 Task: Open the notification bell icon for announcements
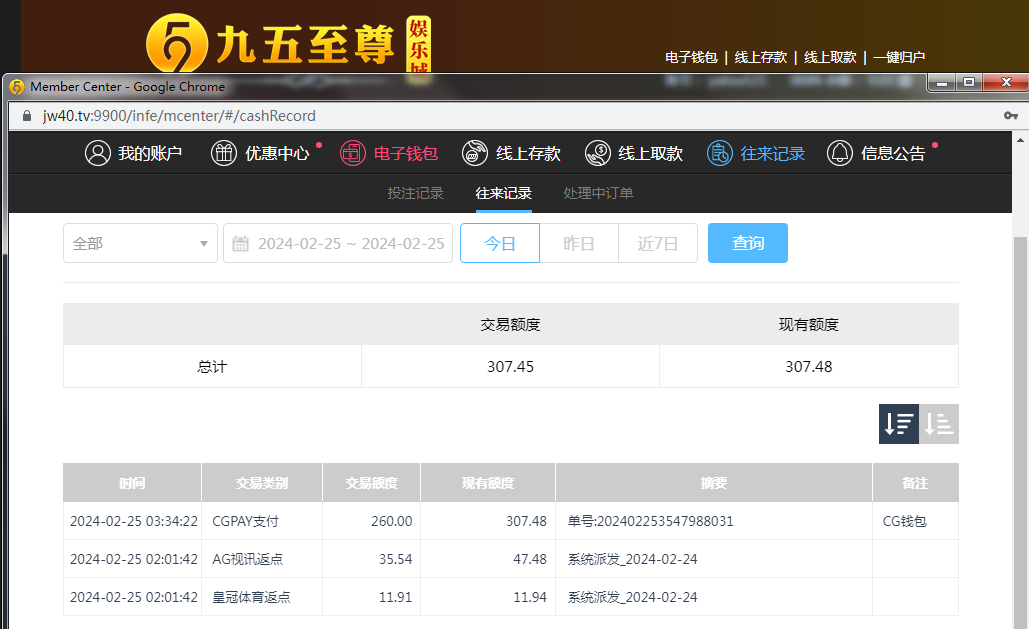pos(840,153)
